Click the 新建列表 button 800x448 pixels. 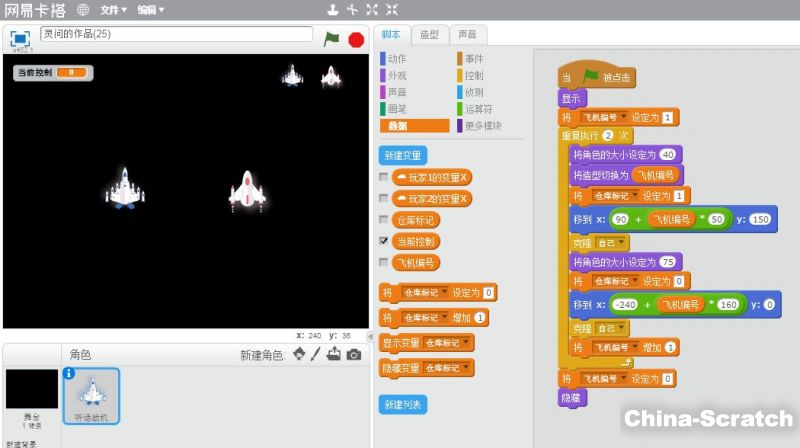click(403, 405)
